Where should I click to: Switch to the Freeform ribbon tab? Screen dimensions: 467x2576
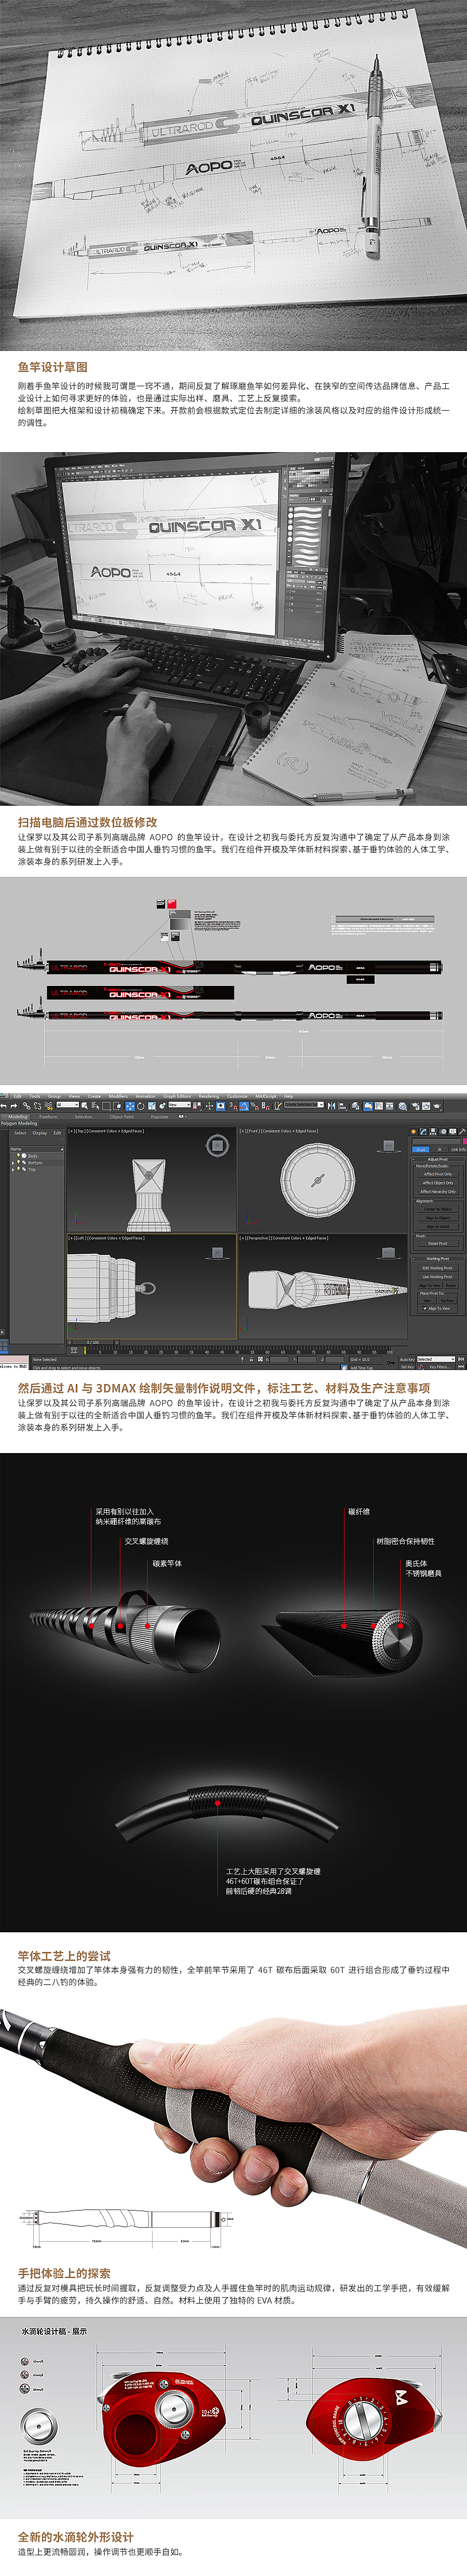(x=48, y=1117)
